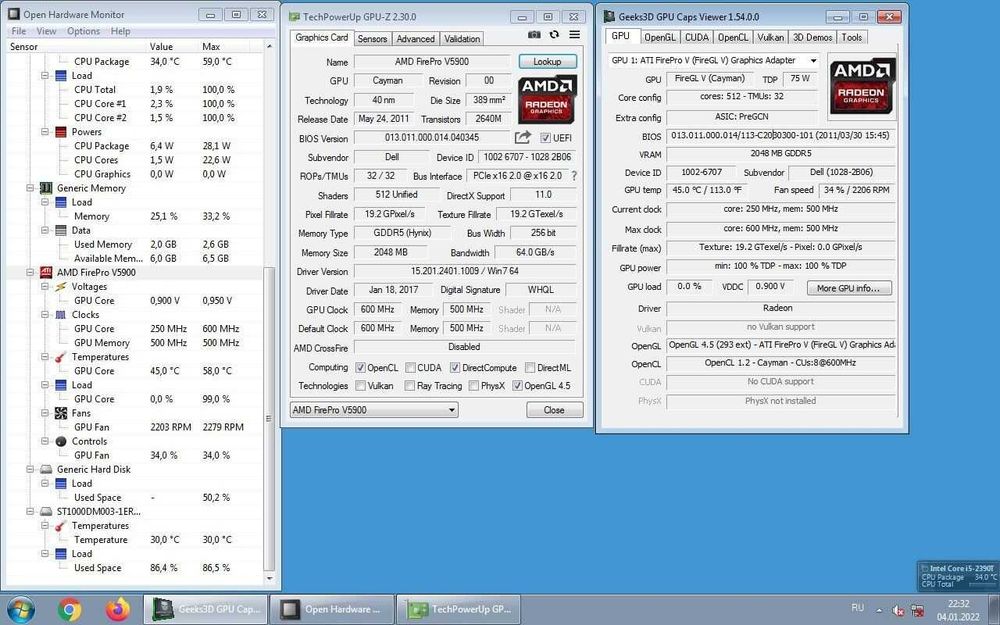The width and height of the screenshot is (1000, 625).
Task: Open the Tools tab in GPU Caps Viewer
Action: [x=851, y=38]
